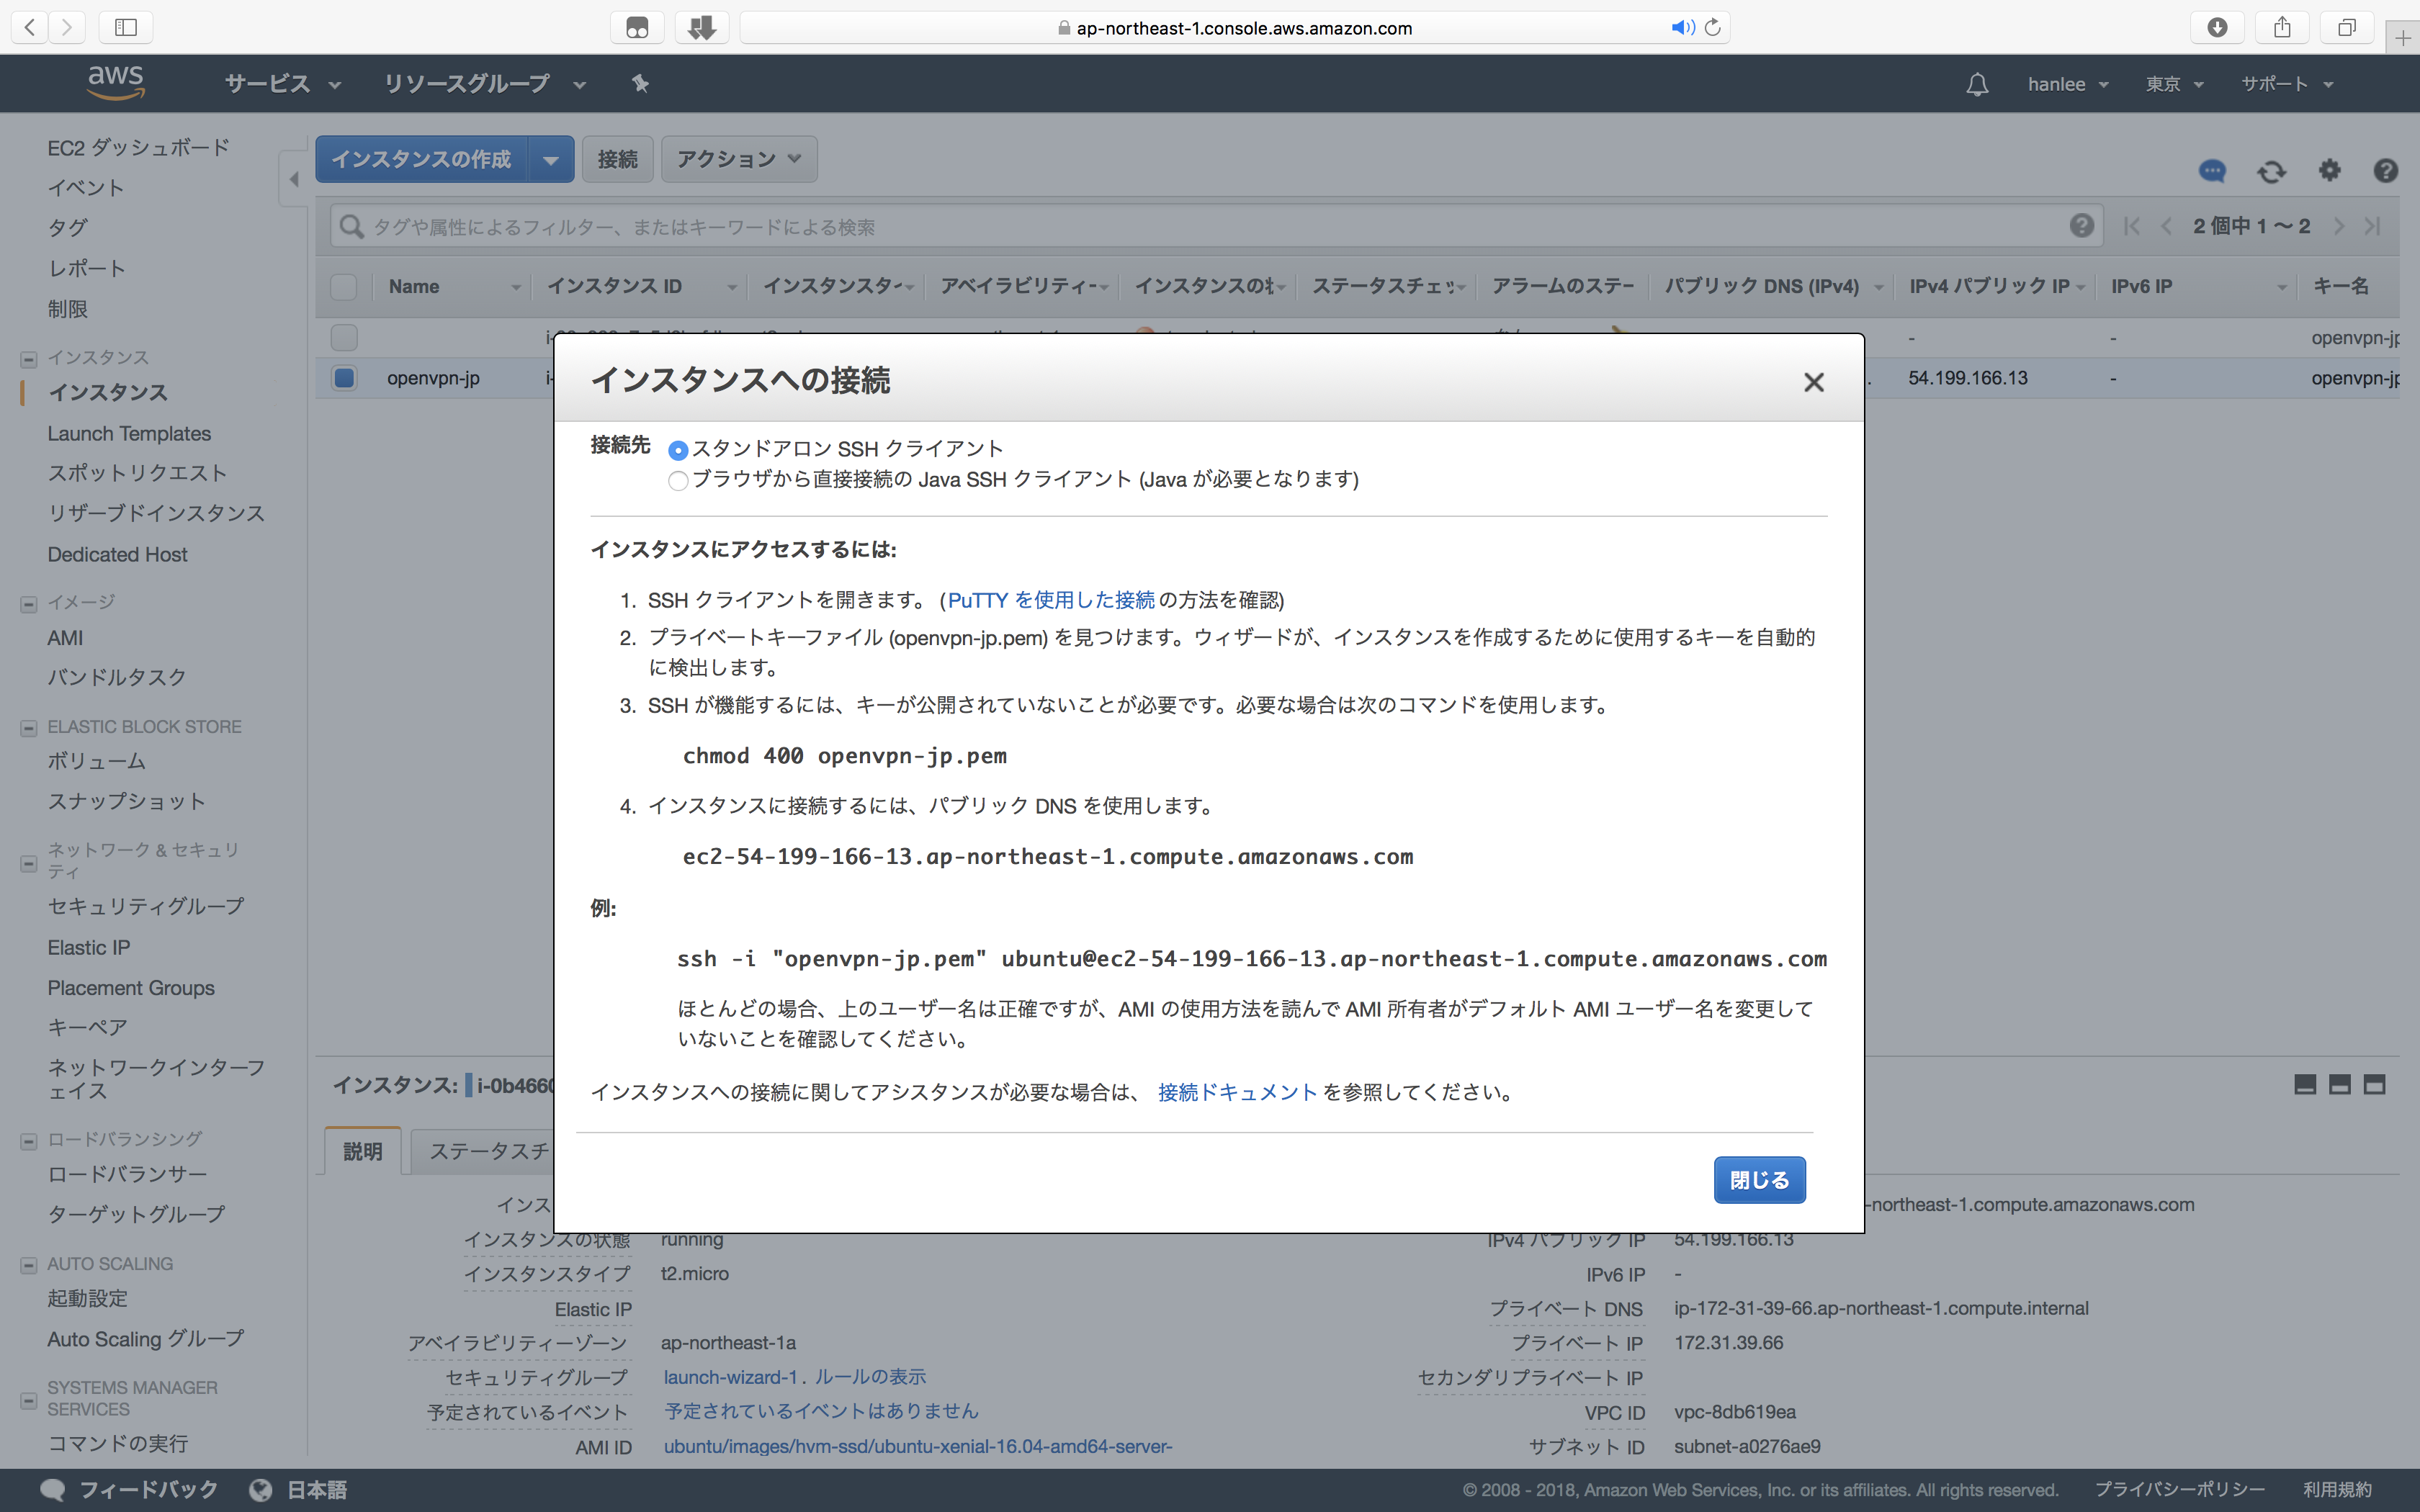Go to next page of instances
Viewport: 2420px width, 1512px height.
(2339, 226)
